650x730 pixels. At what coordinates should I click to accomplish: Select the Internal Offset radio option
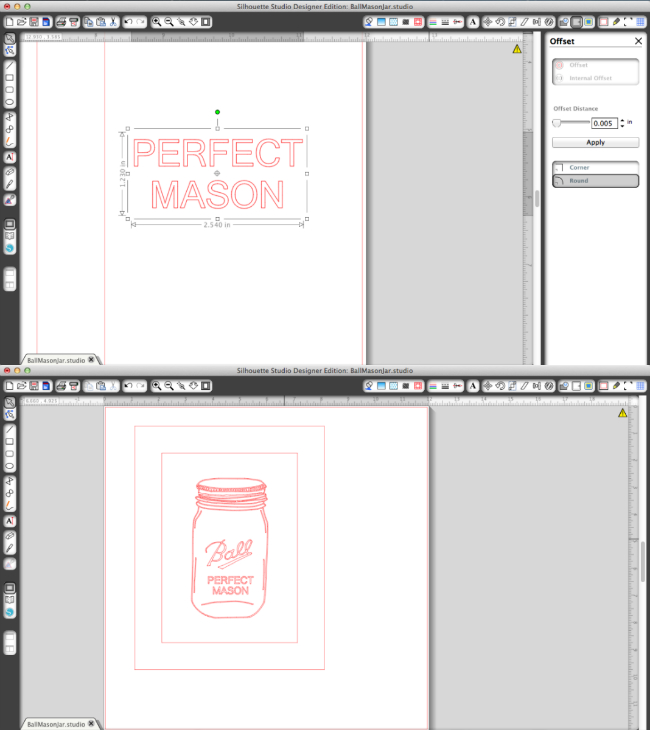pyautogui.click(x=596, y=78)
